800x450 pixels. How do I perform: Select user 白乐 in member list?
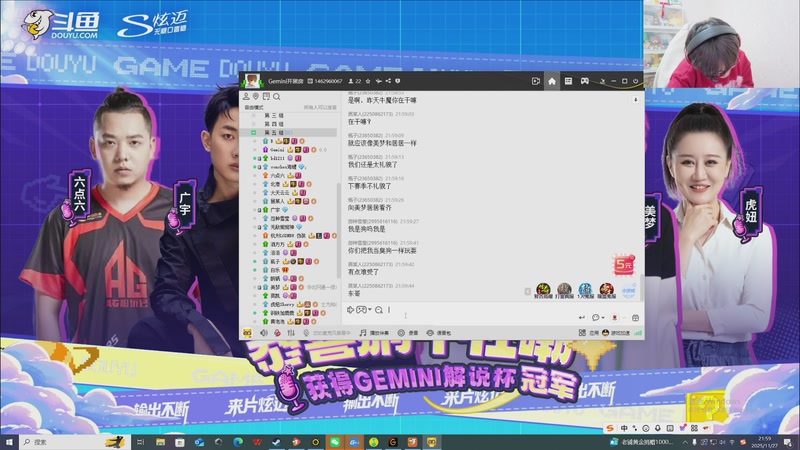click(x=275, y=270)
